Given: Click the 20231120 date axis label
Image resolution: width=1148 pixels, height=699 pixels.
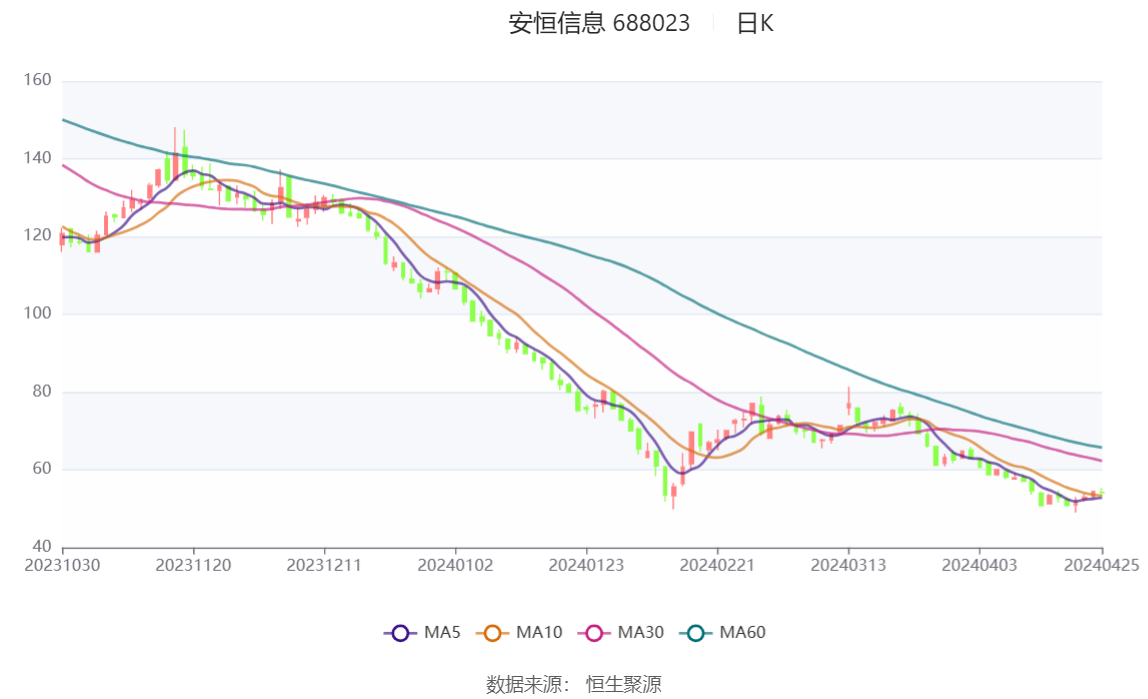Looking at the screenshot, I should coord(193,566).
